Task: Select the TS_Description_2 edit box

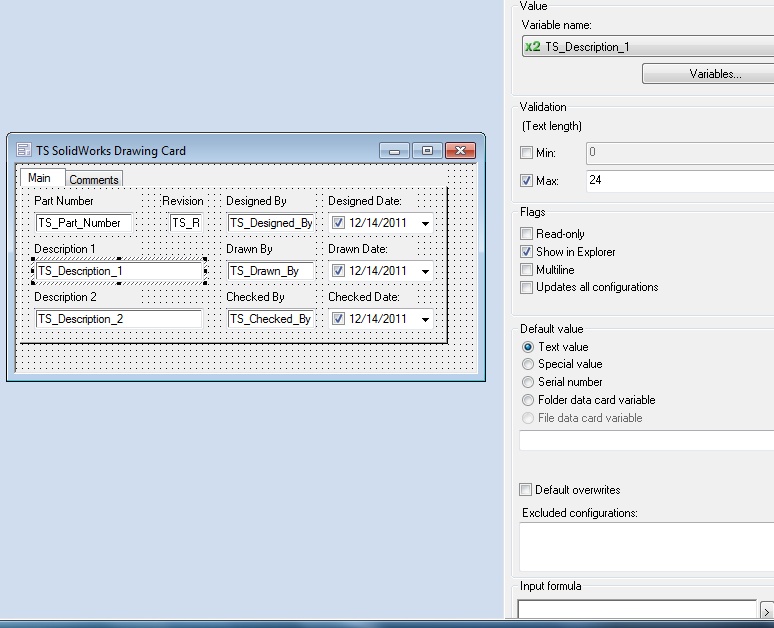Action: tap(119, 318)
